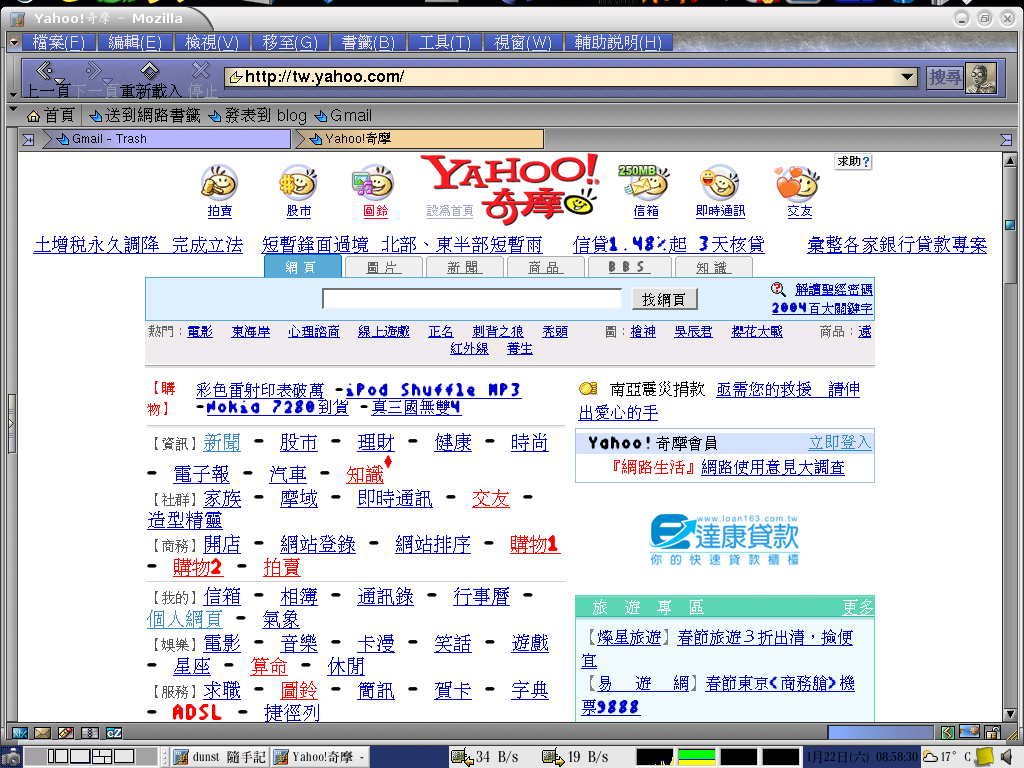Image resolution: width=1024 pixels, height=768 pixels.
Task: Open the stock market (股市) icon
Action: pos(298,183)
